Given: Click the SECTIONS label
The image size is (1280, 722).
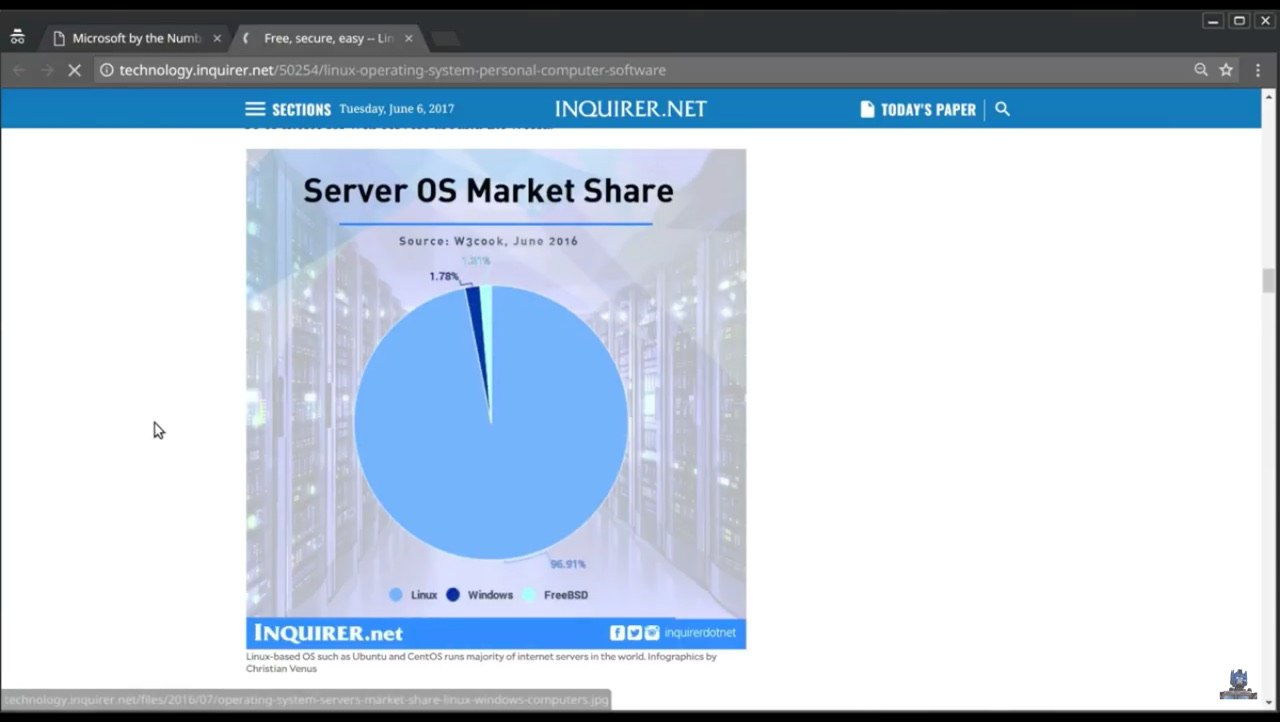Looking at the screenshot, I should [301, 109].
